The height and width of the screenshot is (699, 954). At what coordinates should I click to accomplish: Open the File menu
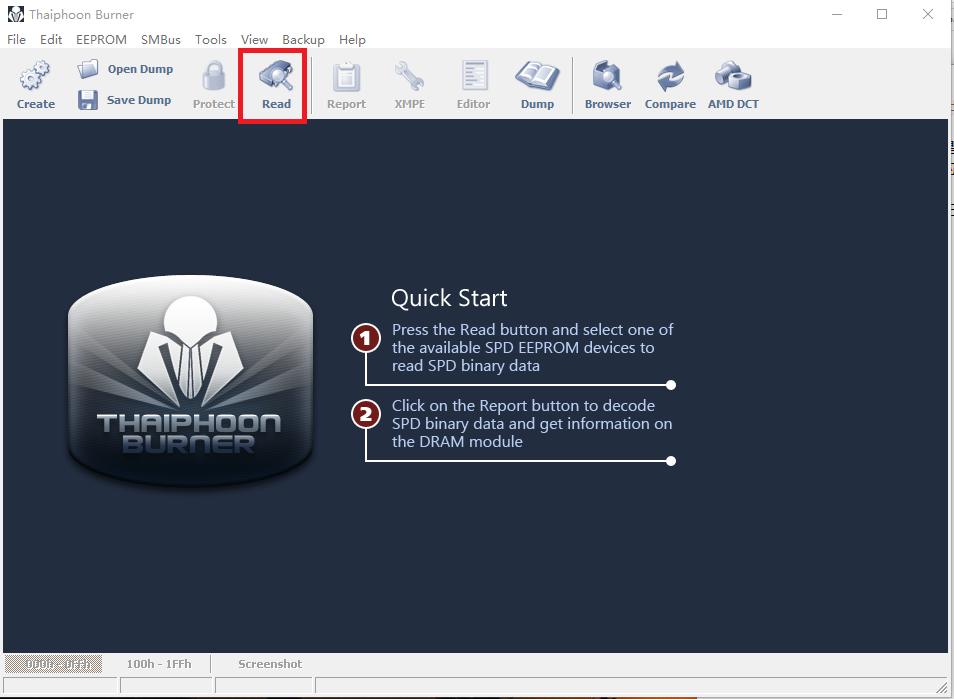click(x=16, y=40)
